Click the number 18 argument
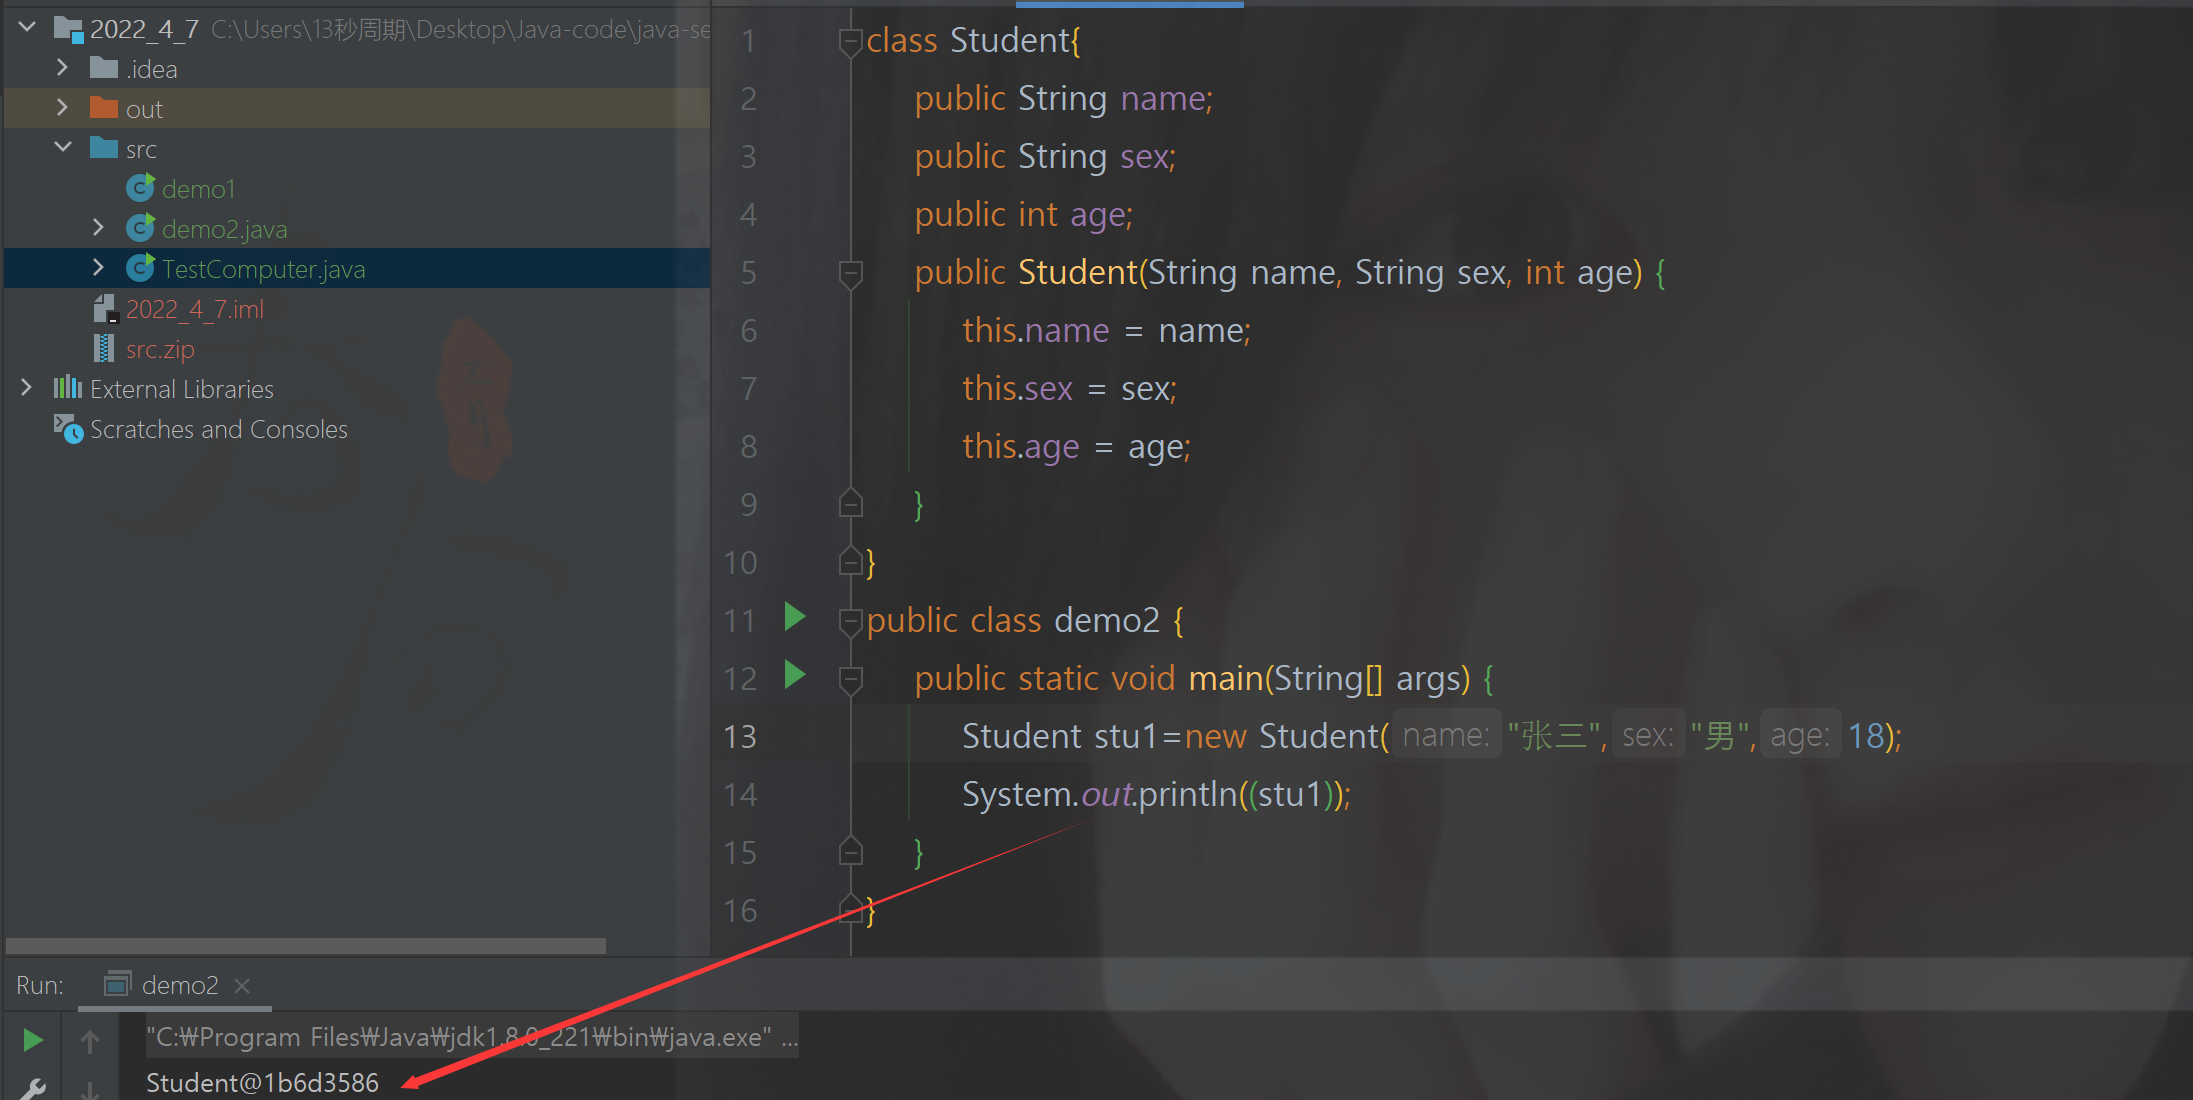 [1867, 737]
